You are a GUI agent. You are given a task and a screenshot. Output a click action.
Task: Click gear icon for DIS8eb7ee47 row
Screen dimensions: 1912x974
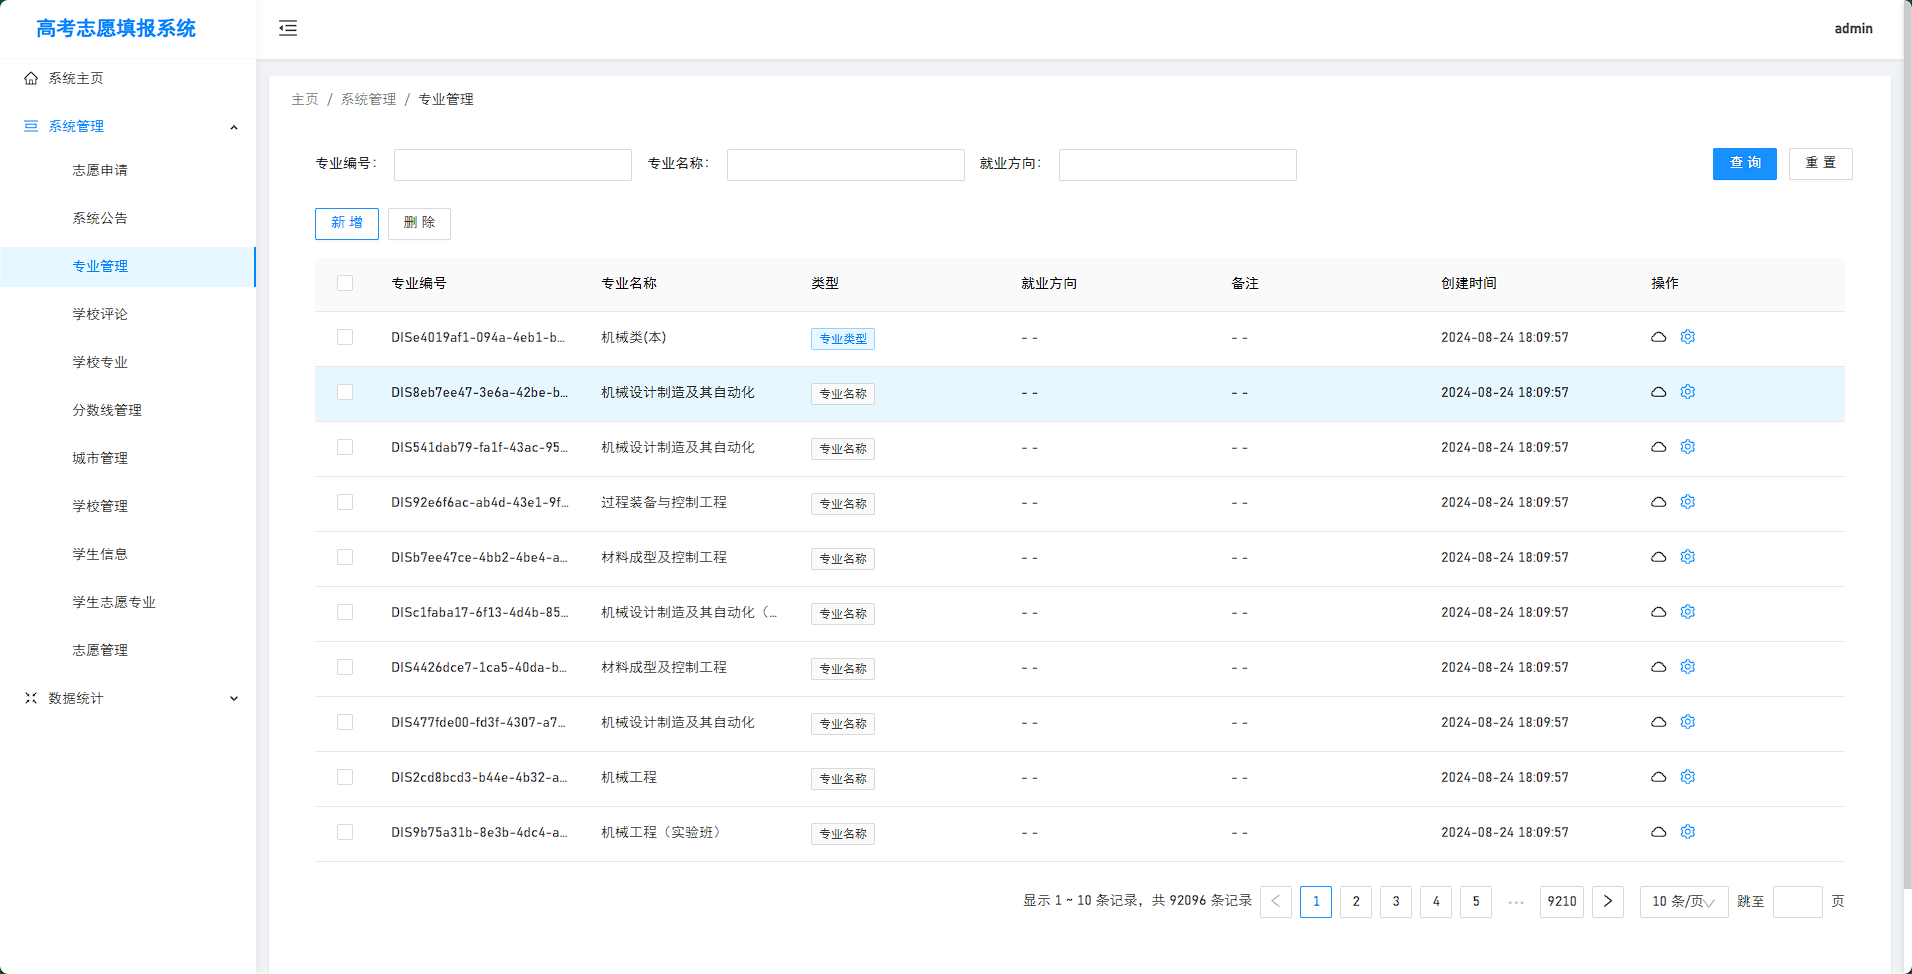coord(1688,392)
